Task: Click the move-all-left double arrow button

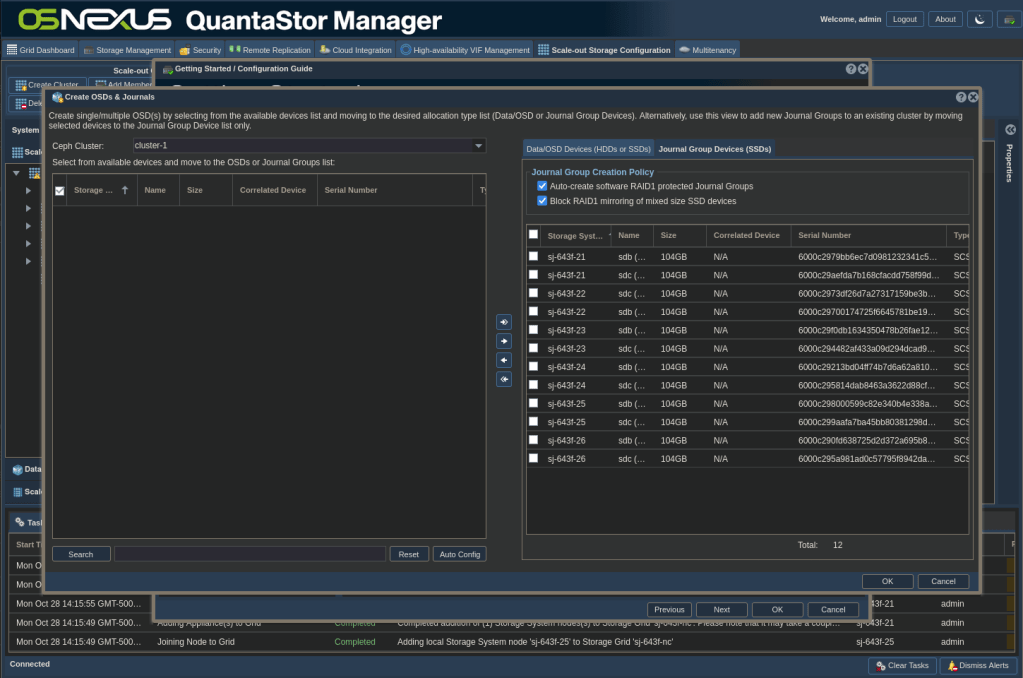Action: coord(504,379)
